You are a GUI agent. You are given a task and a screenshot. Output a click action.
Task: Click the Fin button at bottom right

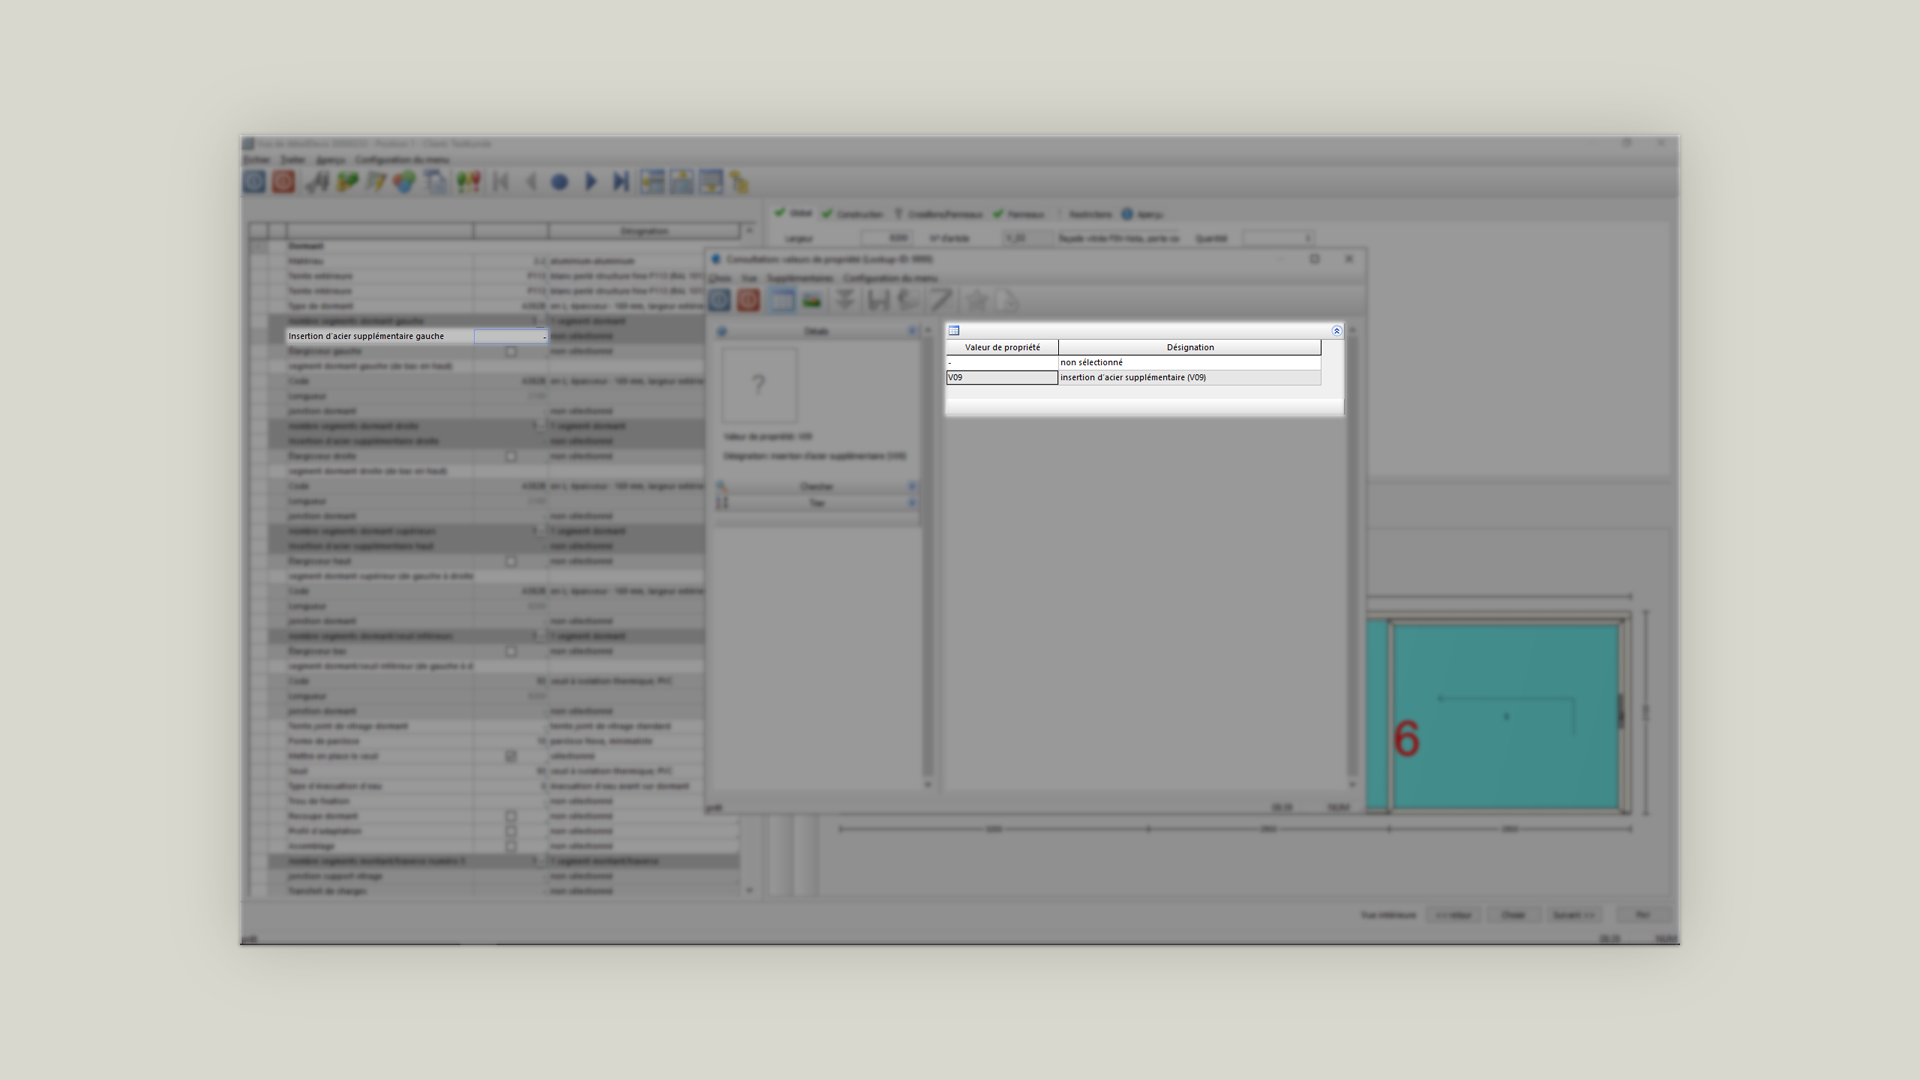[x=1642, y=915]
